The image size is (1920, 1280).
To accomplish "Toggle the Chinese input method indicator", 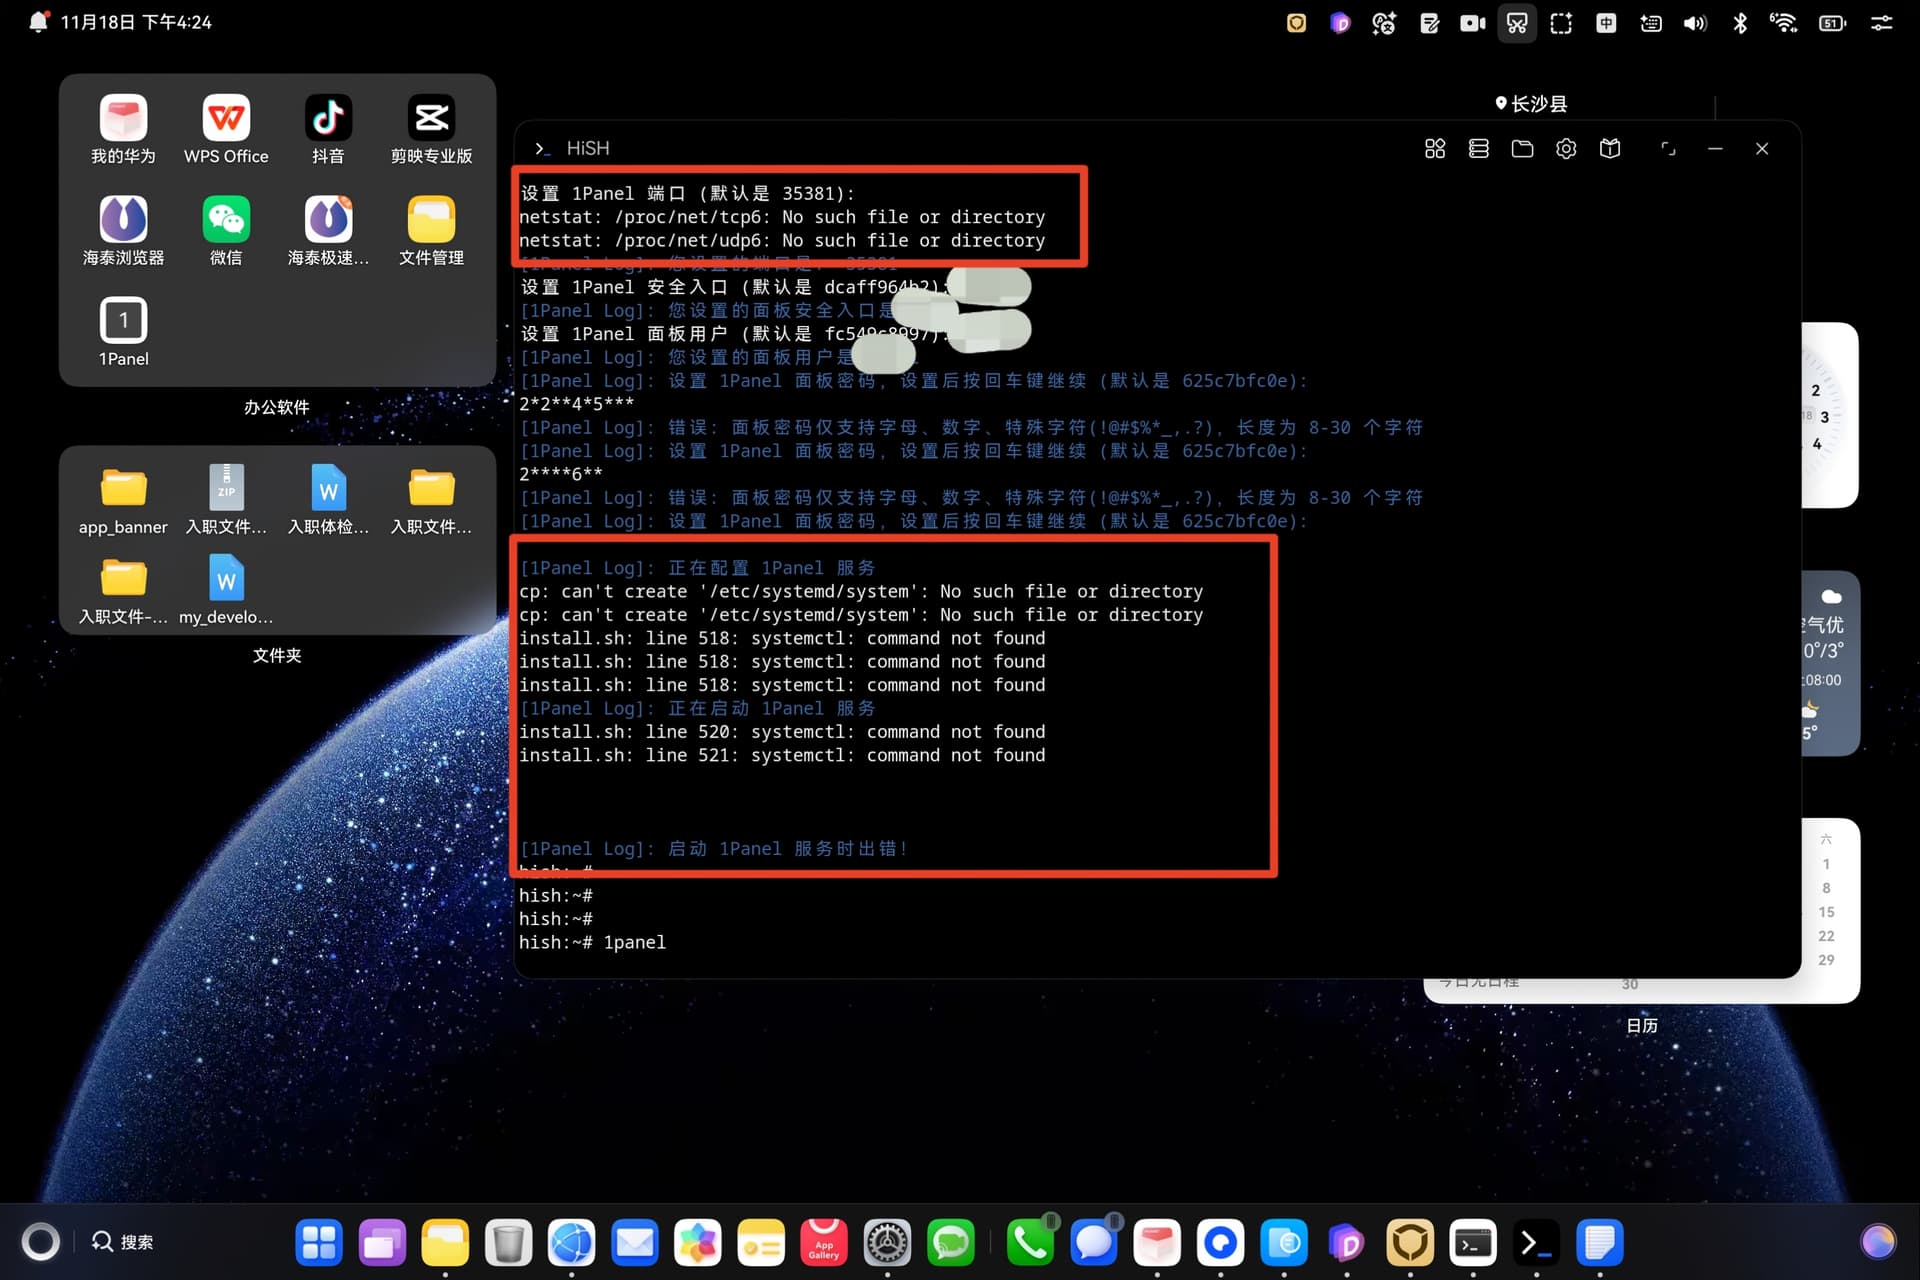I will coord(1606,23).
